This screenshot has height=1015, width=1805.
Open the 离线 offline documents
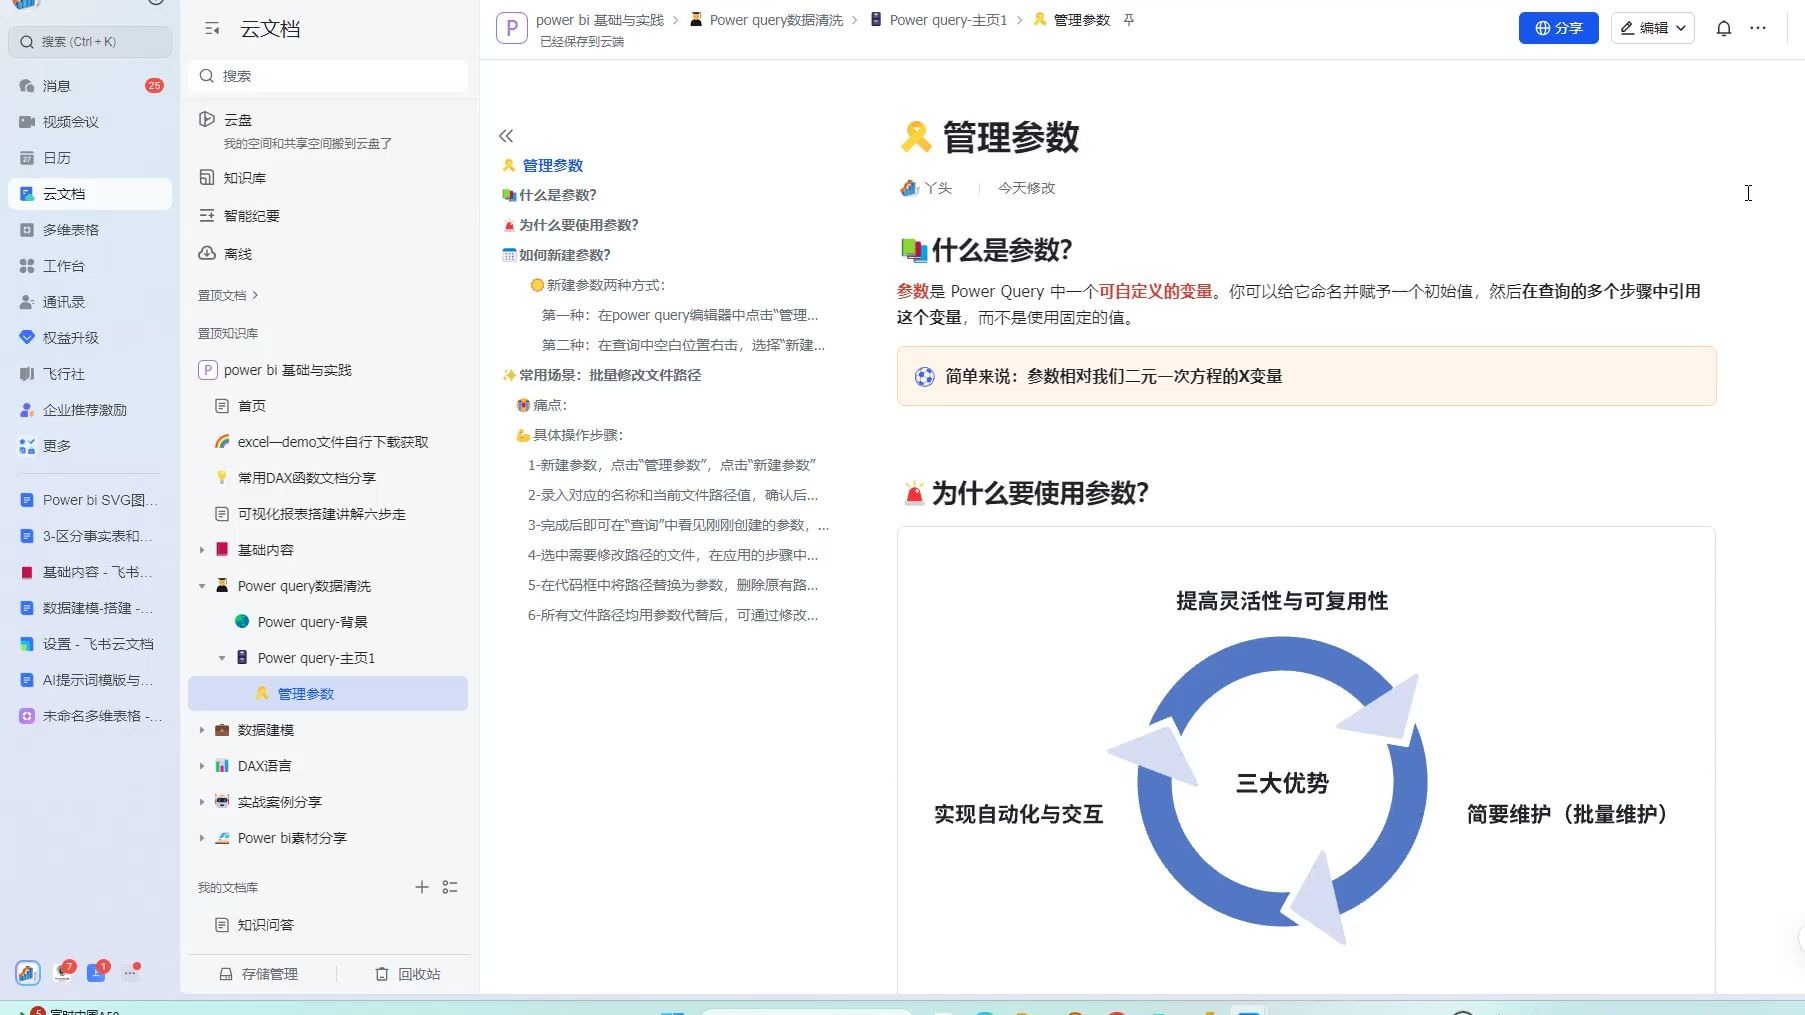click(328, 254)
